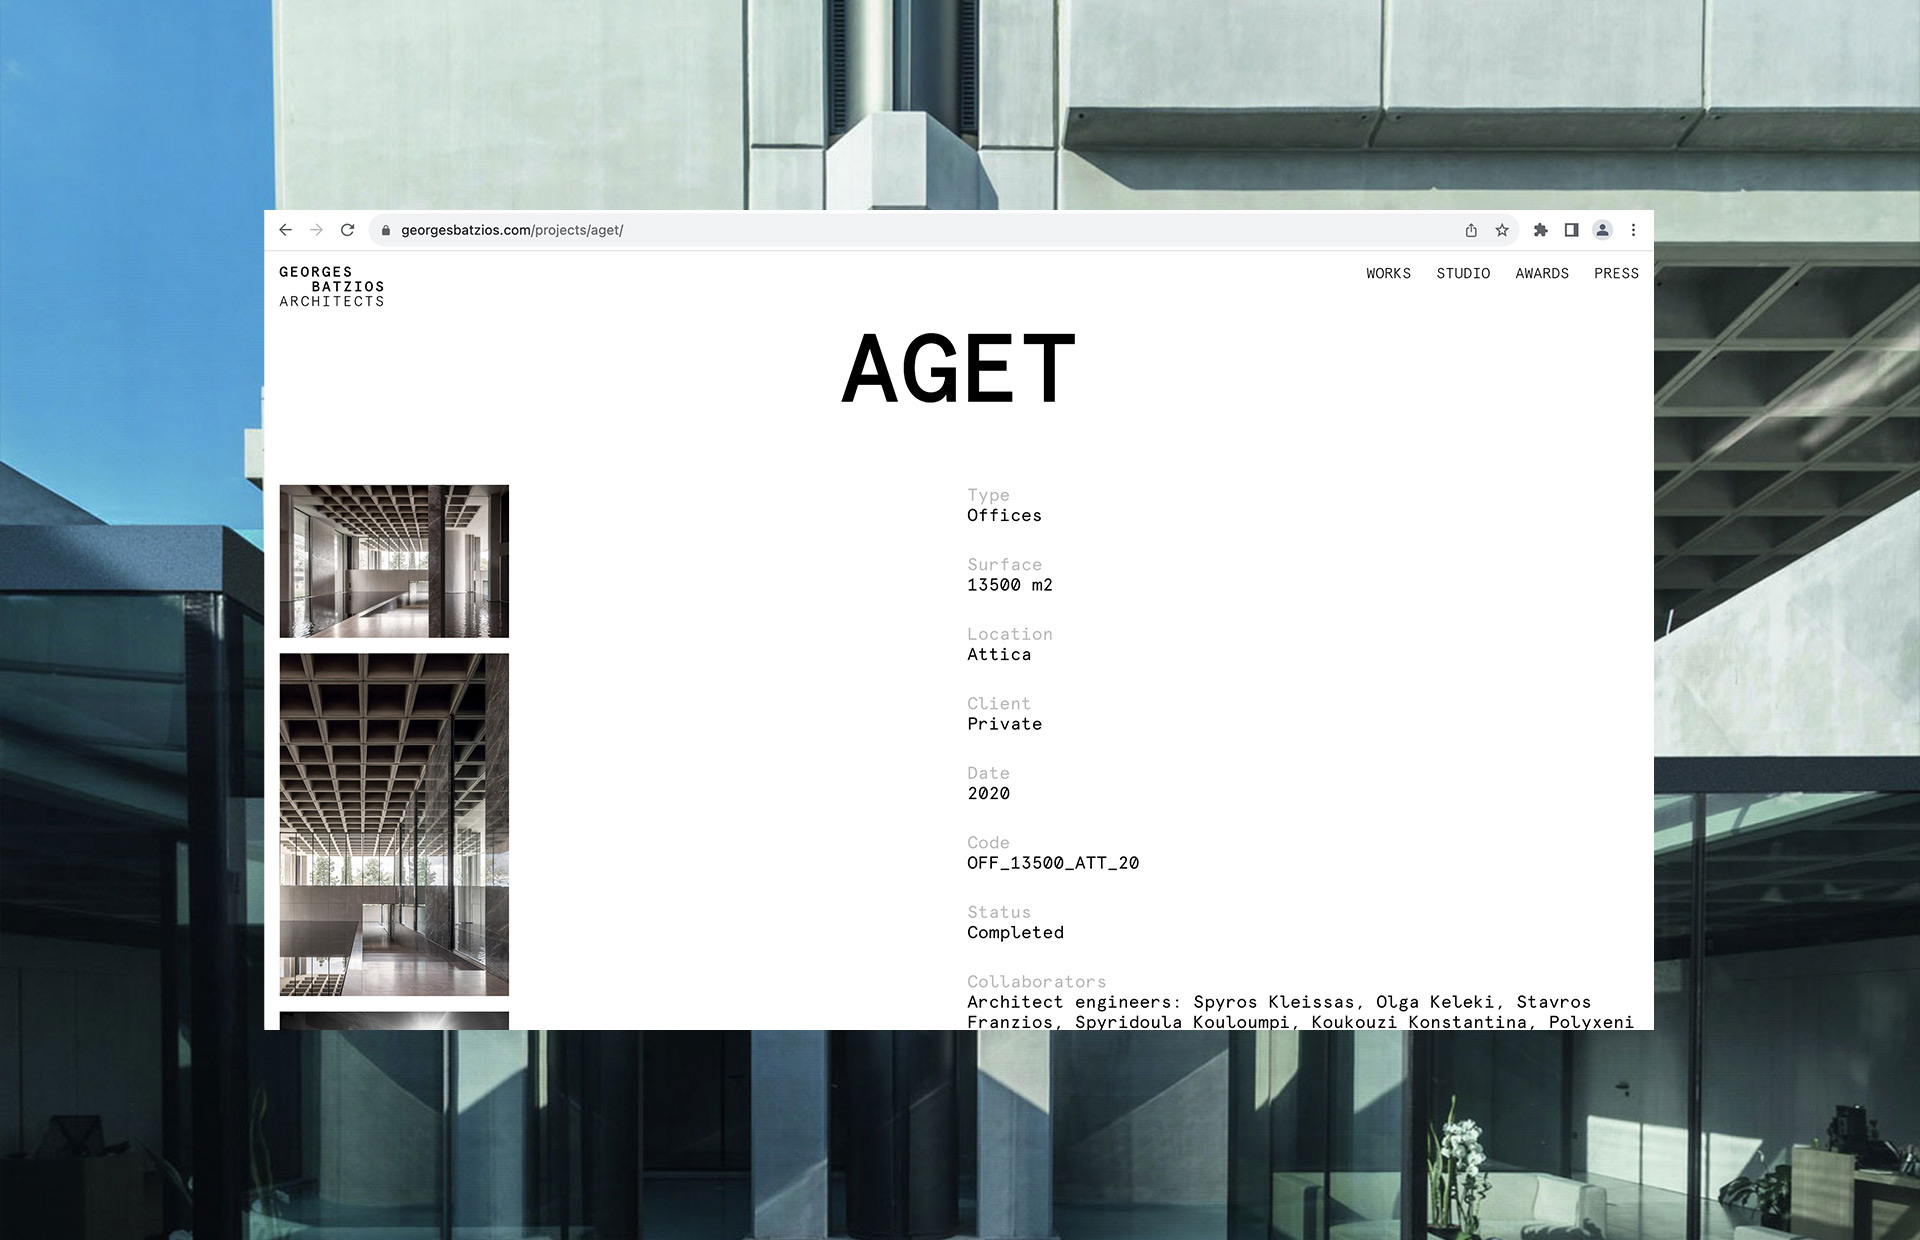1920x1240 pixels.
Task: Click the lock icon in address bar
Action: coord(386,231)
